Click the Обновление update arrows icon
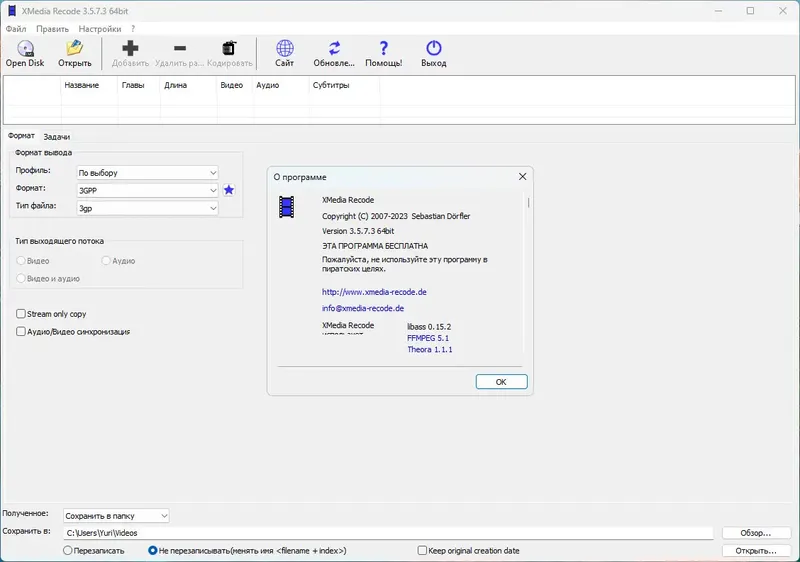The image size is (800, 562). point(334,48)
